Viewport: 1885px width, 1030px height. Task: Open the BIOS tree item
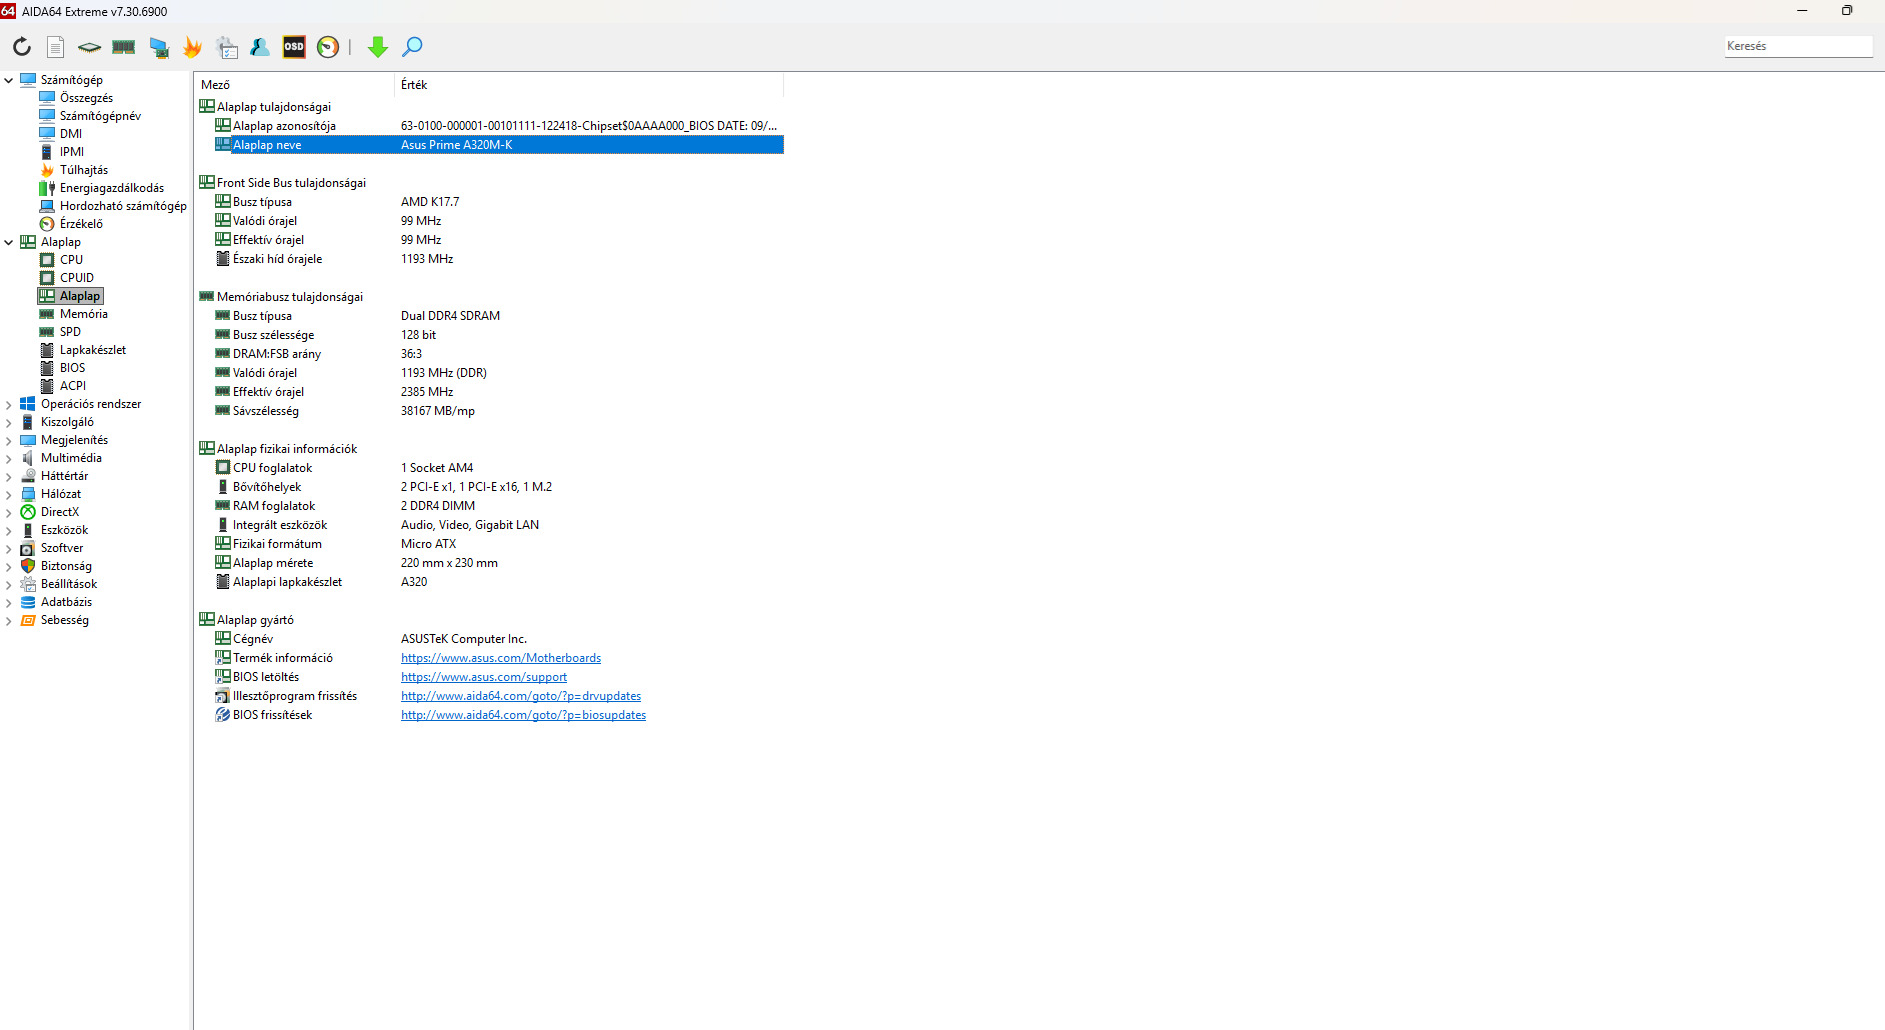72,368
